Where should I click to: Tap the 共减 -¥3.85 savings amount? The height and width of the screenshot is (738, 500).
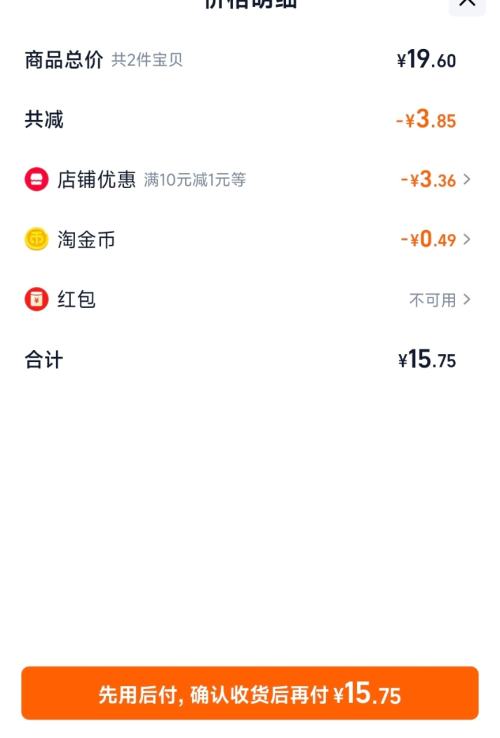[x=426, y=120]
